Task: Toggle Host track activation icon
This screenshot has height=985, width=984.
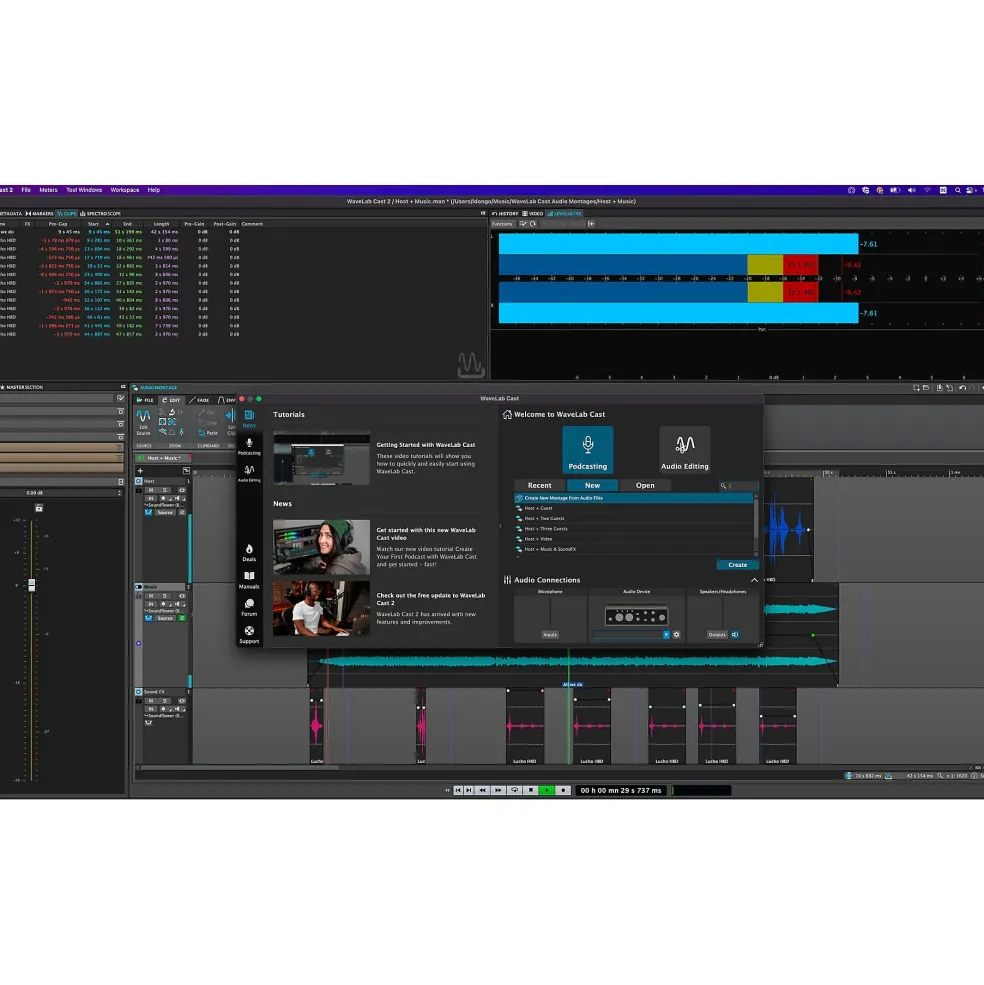Action: pyautogui.click(x=139, y=481)
